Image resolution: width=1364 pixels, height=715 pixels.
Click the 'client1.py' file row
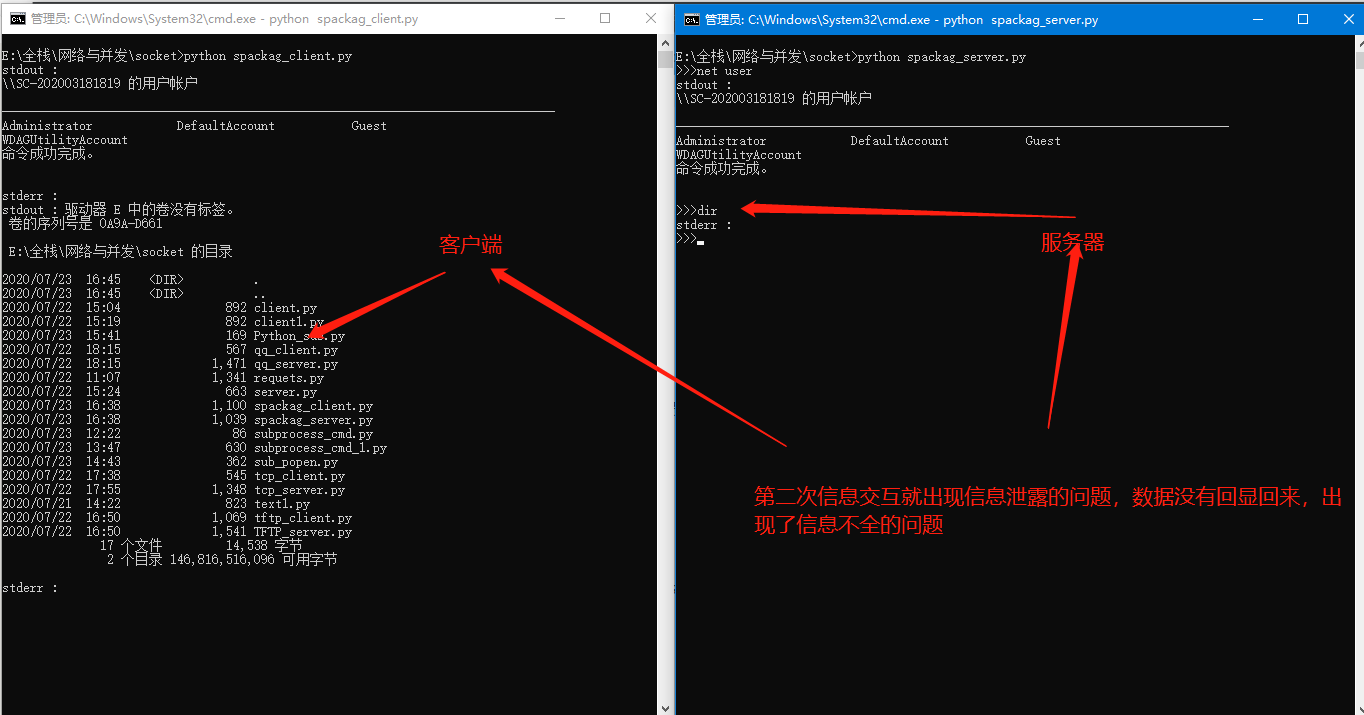click(x=163, y=322)
